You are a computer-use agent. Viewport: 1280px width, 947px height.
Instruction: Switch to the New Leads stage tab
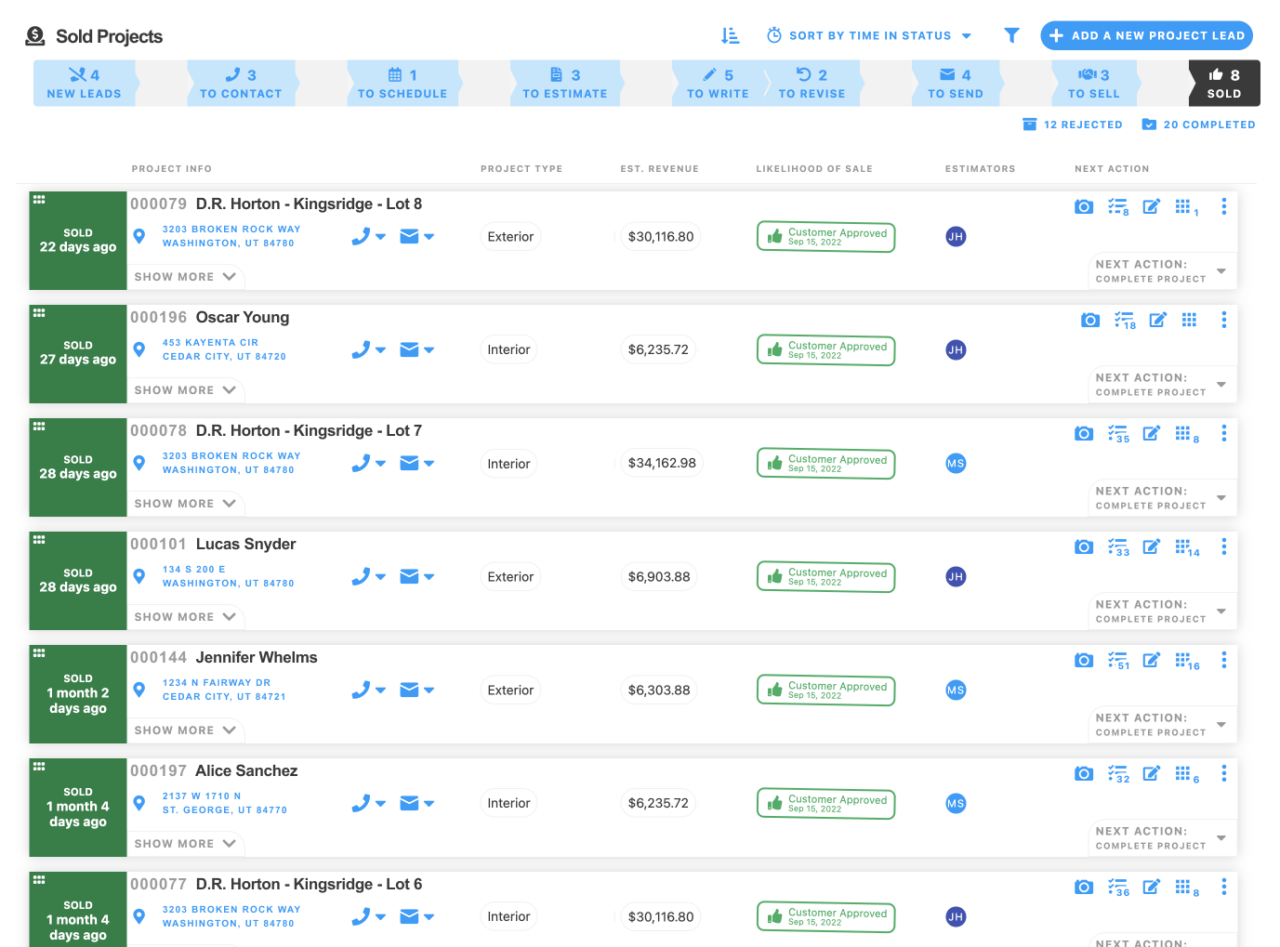point(84,84)
